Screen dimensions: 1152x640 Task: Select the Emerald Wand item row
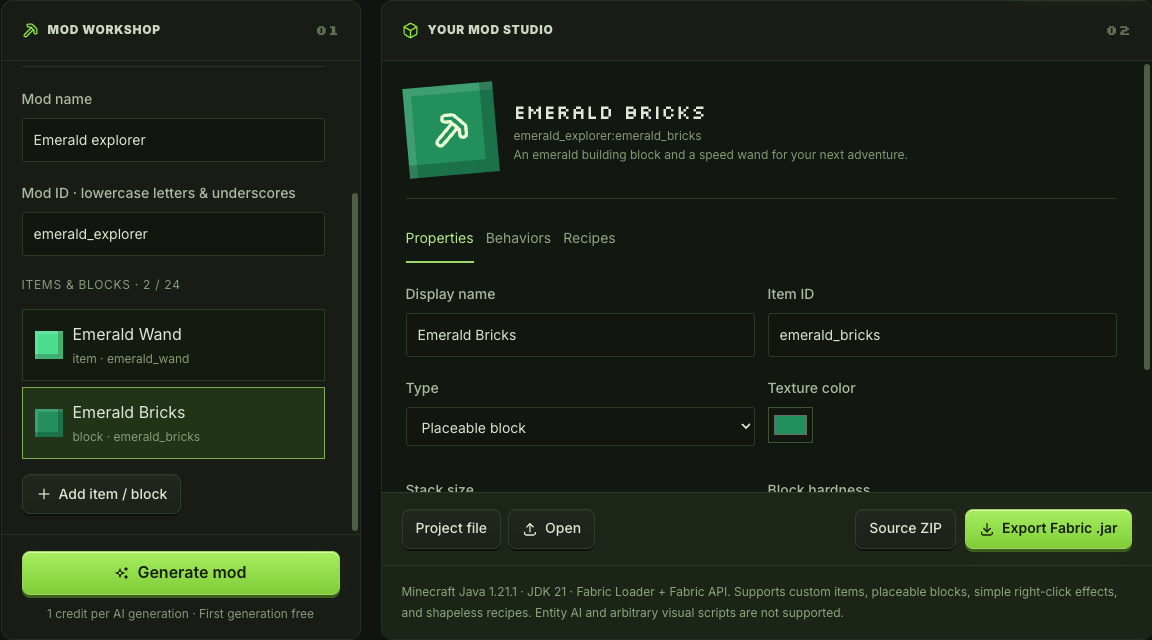[x=173, y=345]
